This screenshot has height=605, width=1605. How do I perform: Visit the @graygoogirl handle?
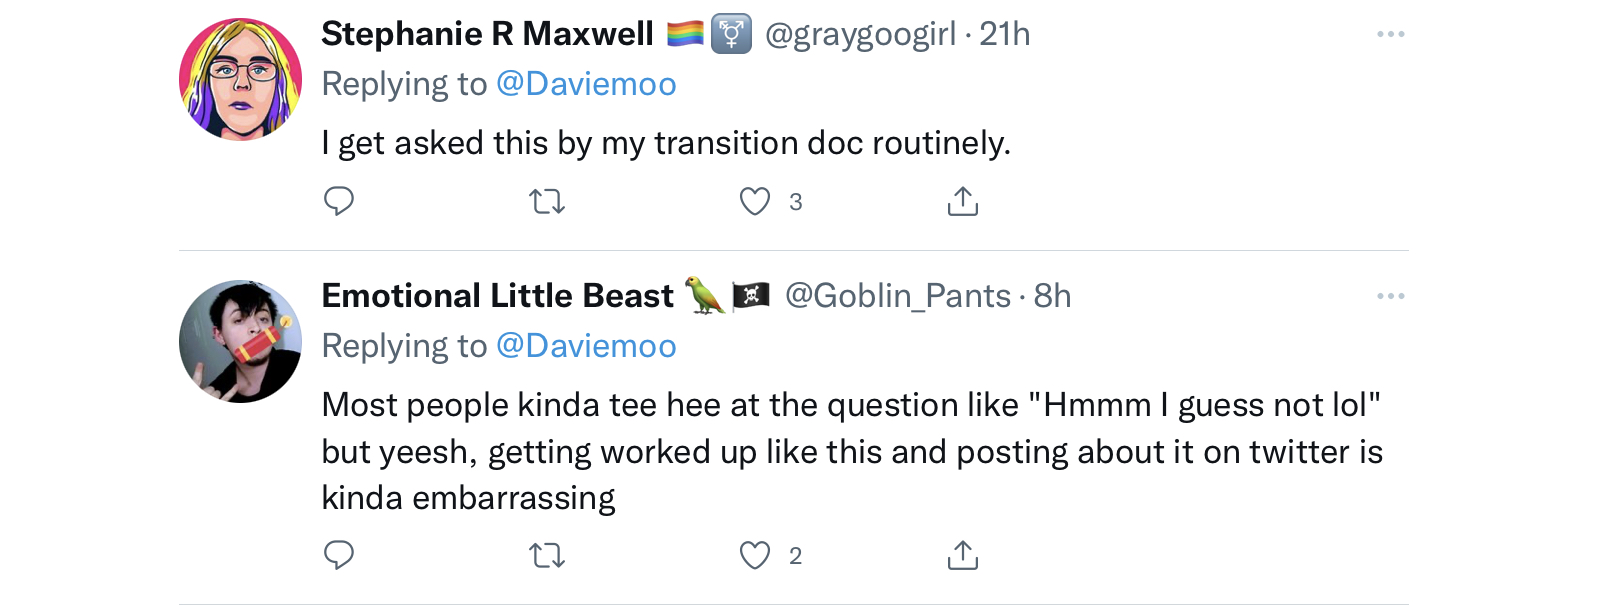coord(860,34)
